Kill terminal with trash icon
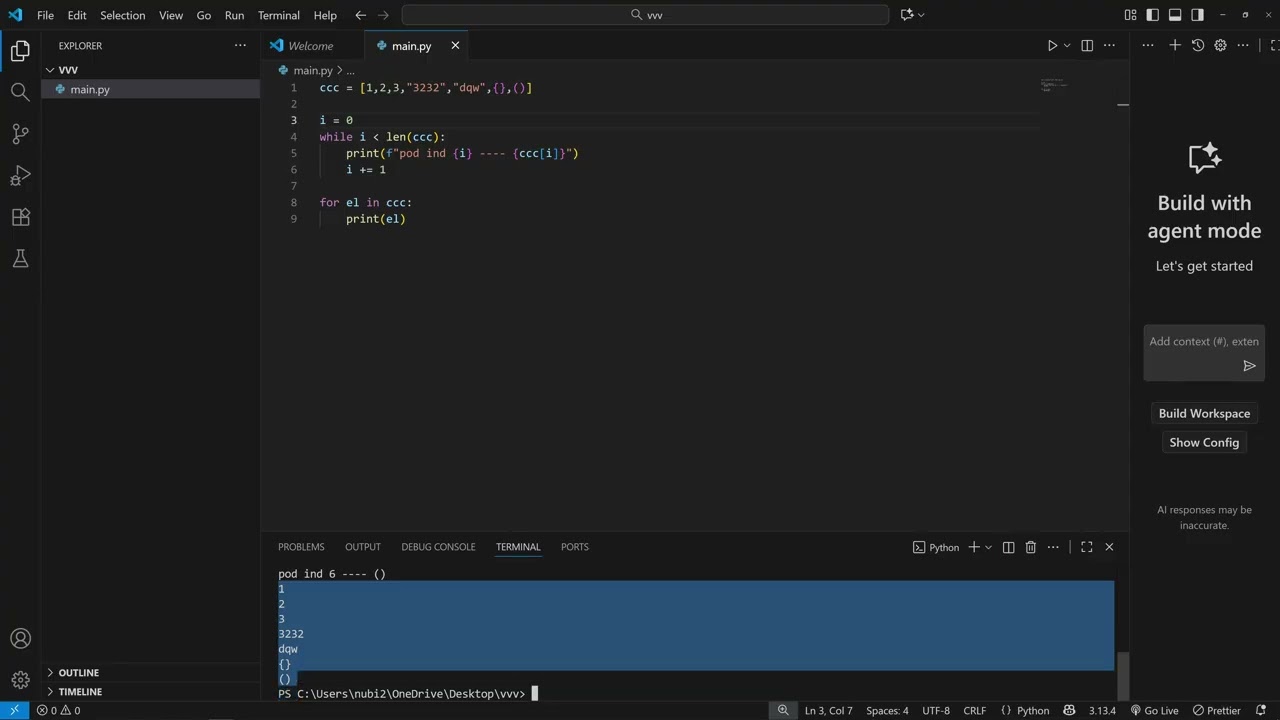 point(1030,547)
